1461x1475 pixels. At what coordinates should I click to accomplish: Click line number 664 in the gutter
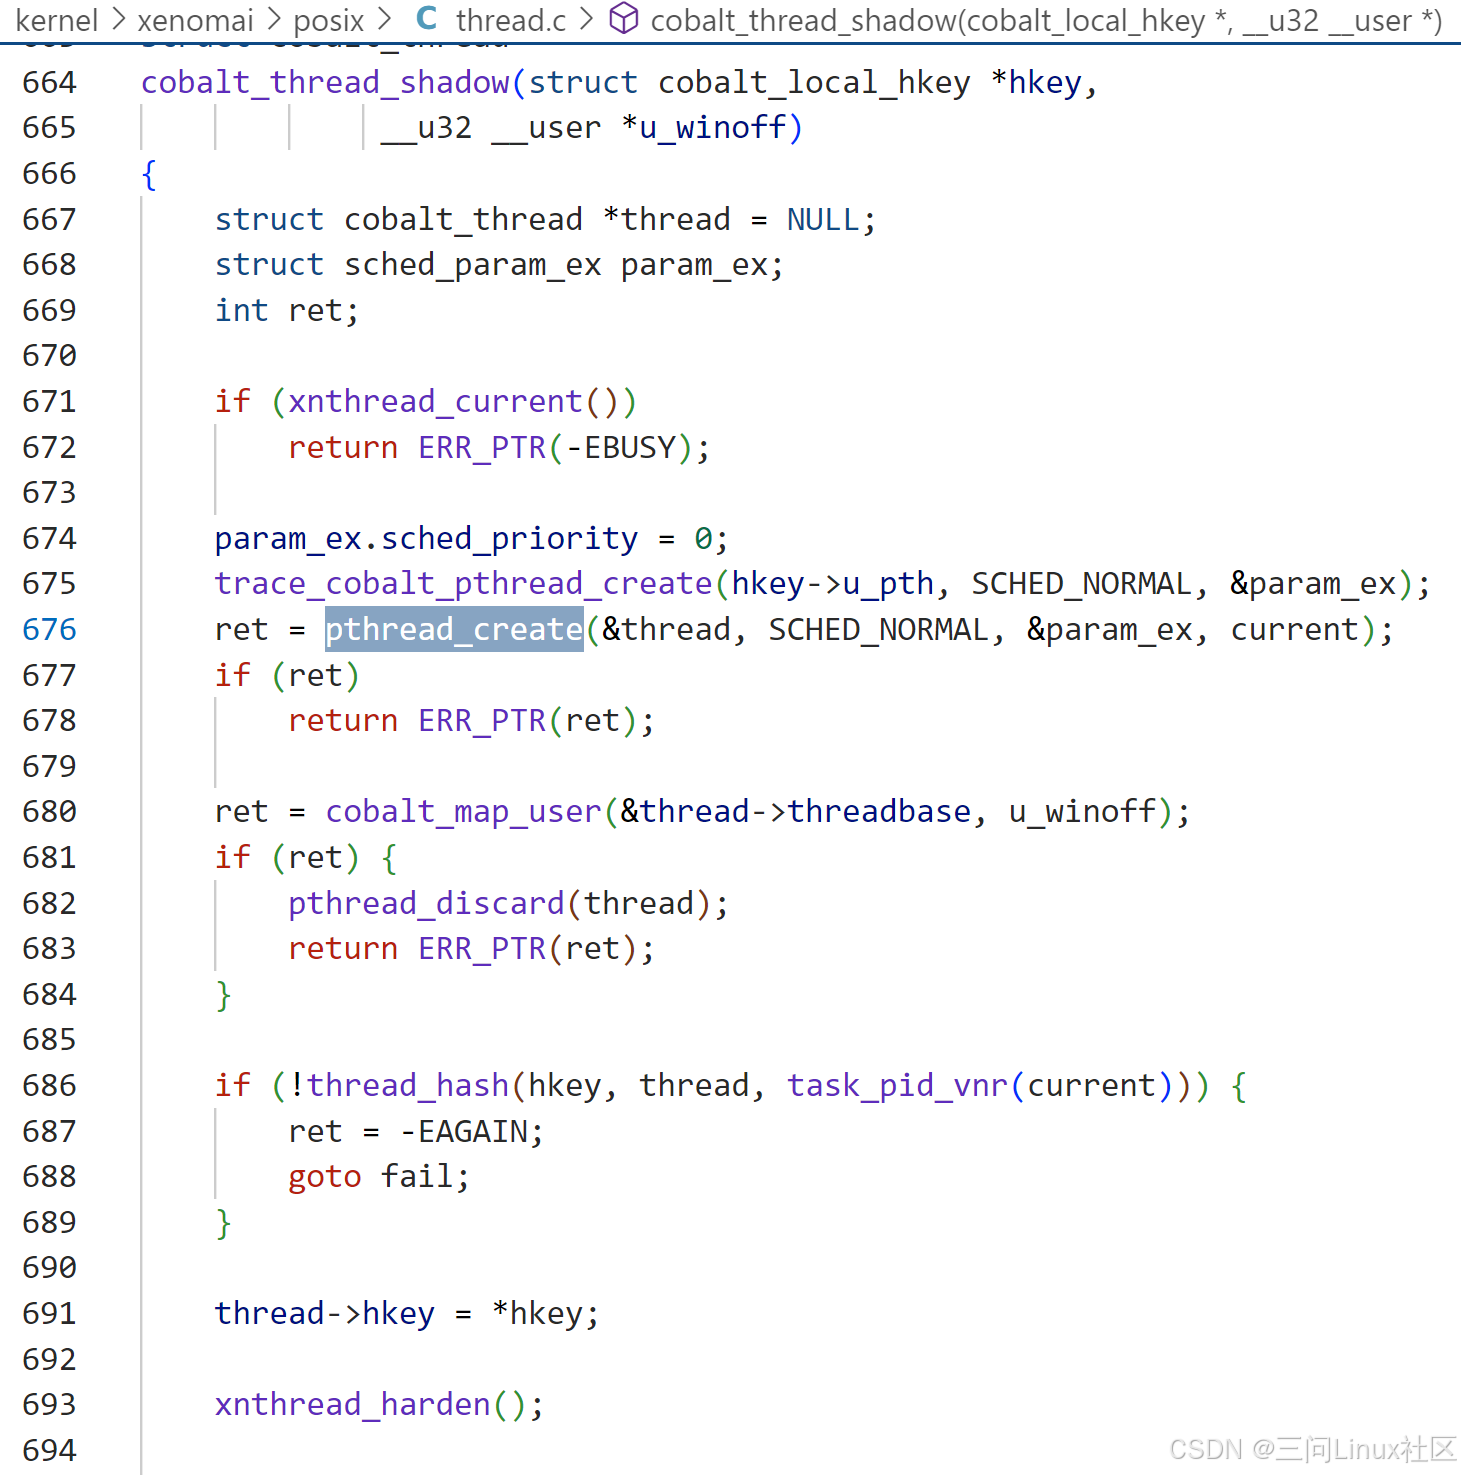coord(49,82)
